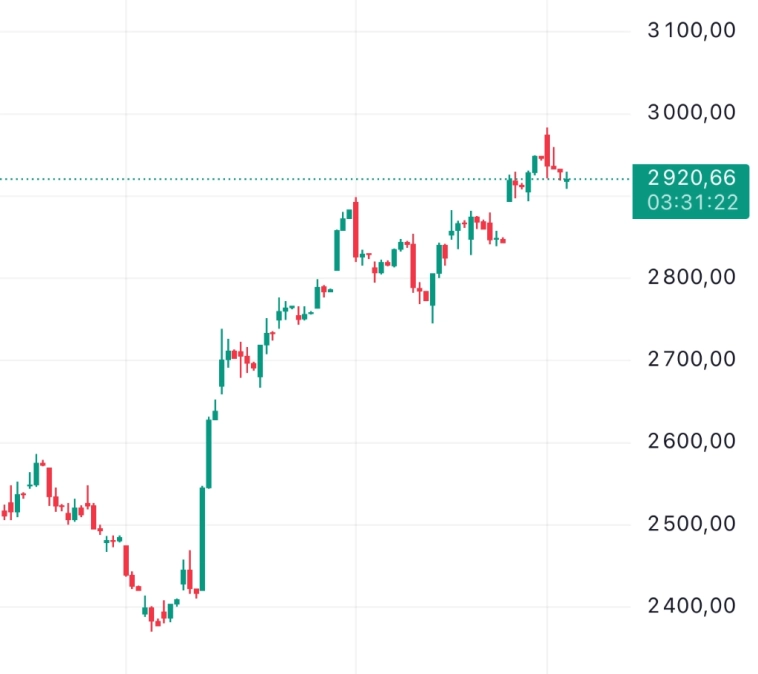Click the dotted current price line
Viewport: 758px width, 674px height.
click(x=300, y=179)
